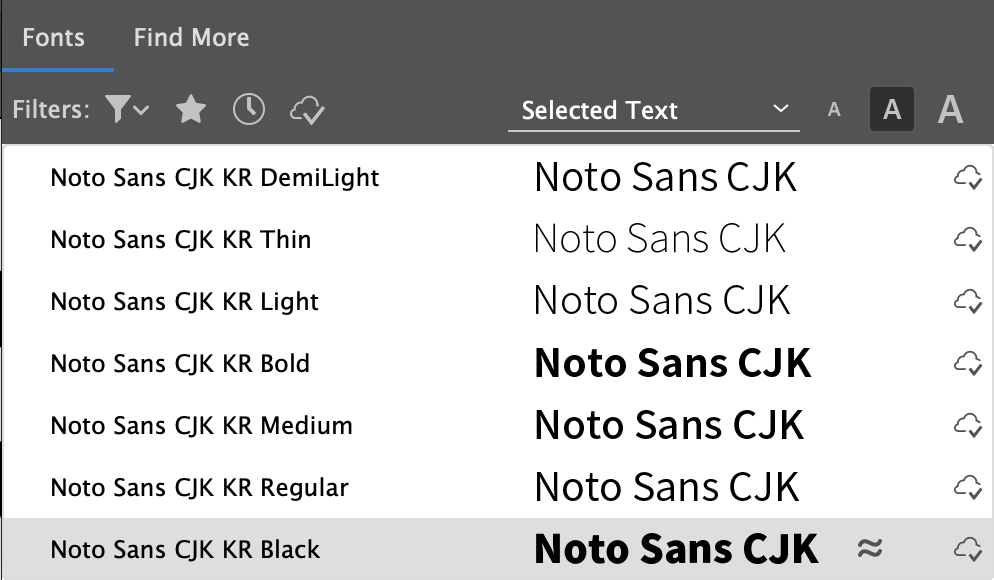994x580 pixels.
Task: Select Noto Sans CJK KR Bold font
Action: pos(497,363)
